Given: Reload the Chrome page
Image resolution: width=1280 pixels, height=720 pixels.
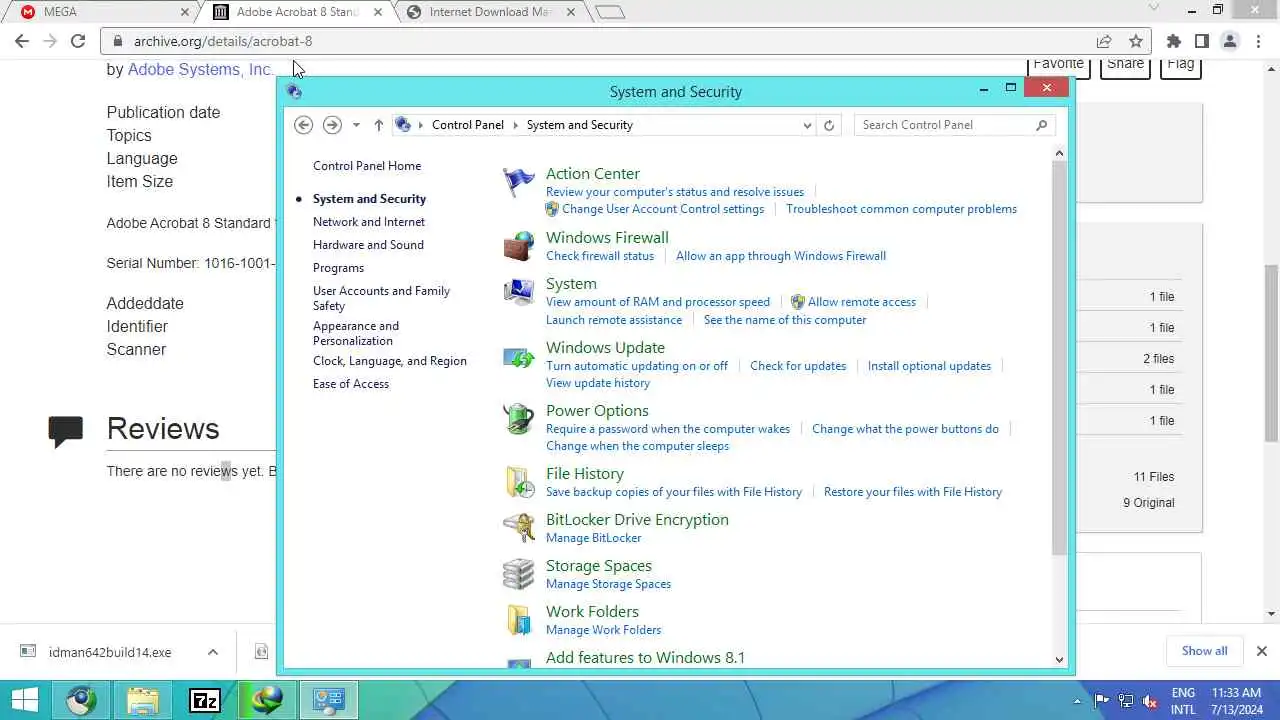Looking at the screenshot, I should pos(78,41).
